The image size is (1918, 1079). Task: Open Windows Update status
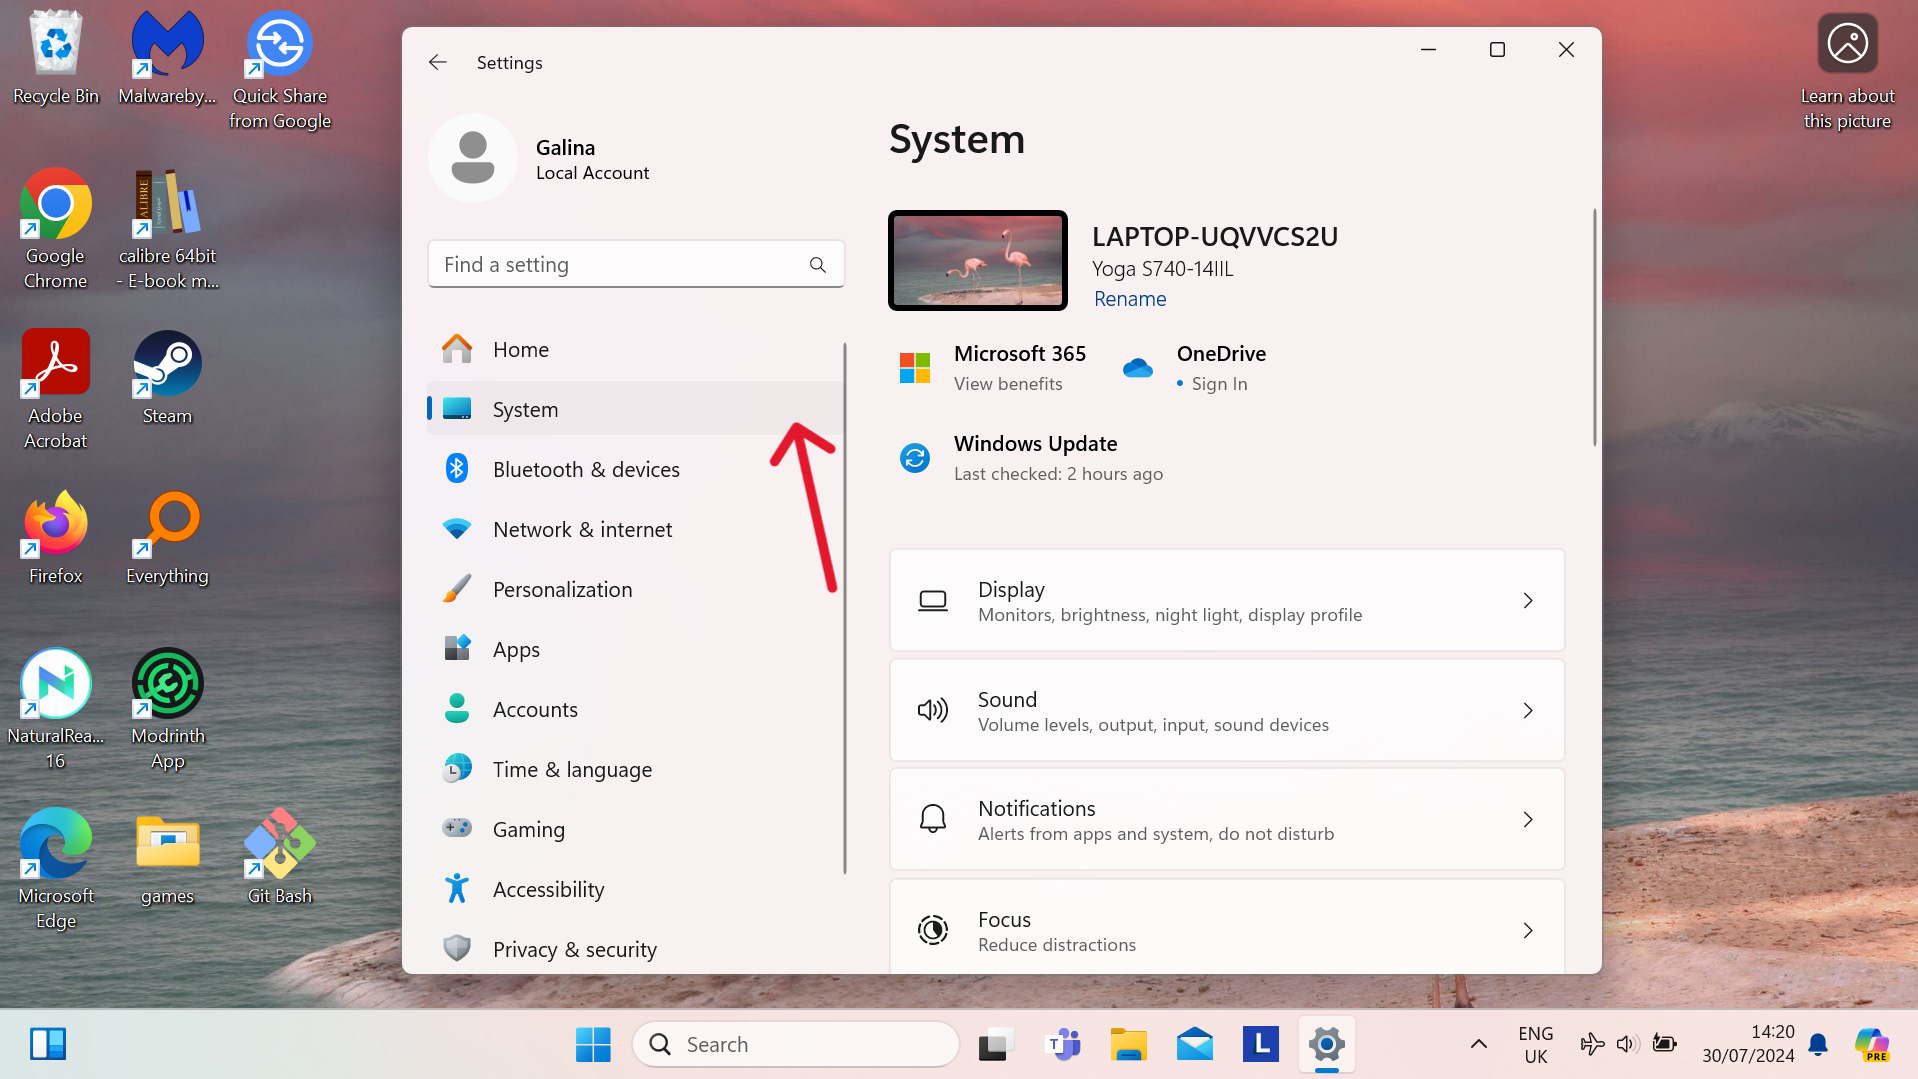click(1032, 458)
